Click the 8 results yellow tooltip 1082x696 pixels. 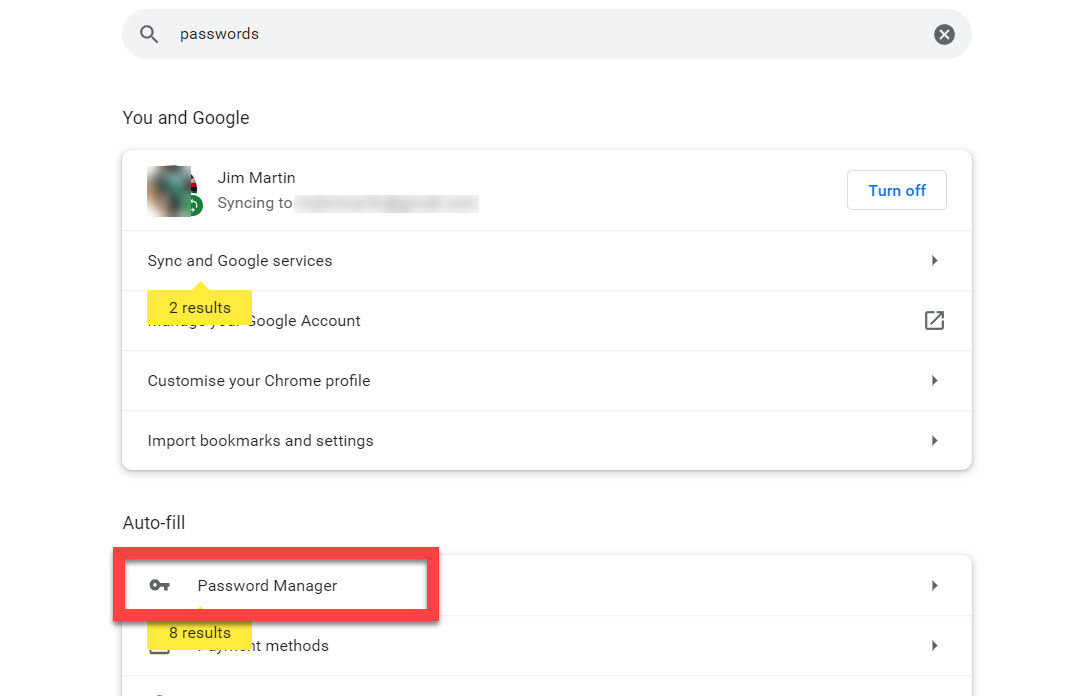[199, 633]
